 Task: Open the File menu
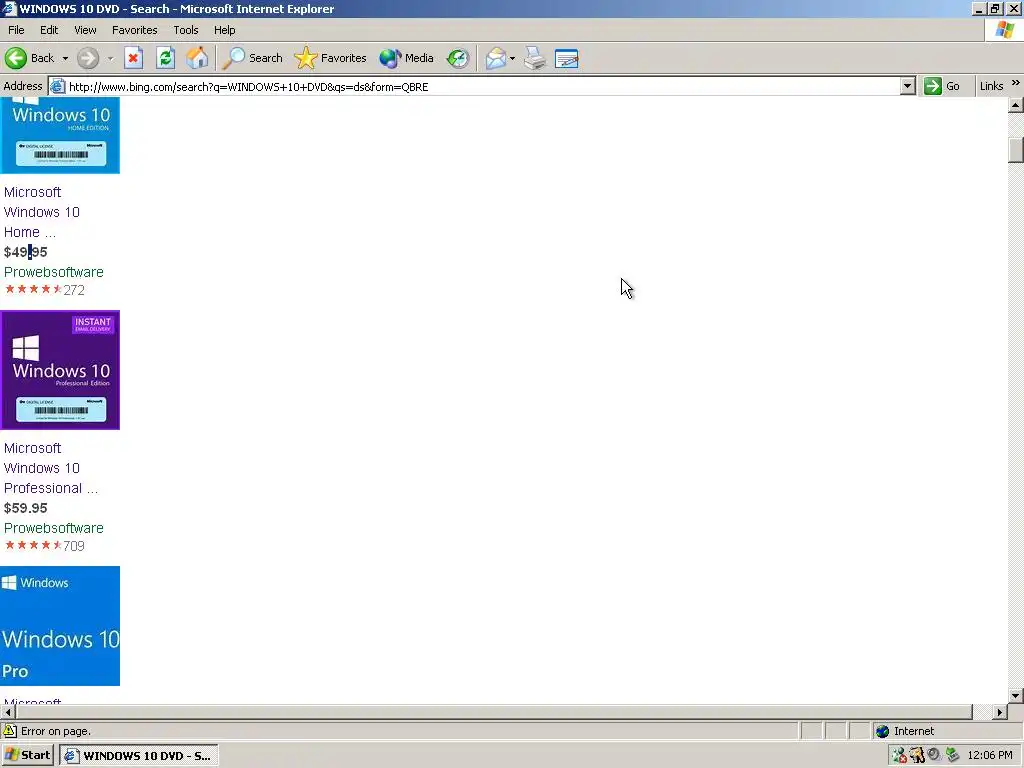(x=16, y=30)
